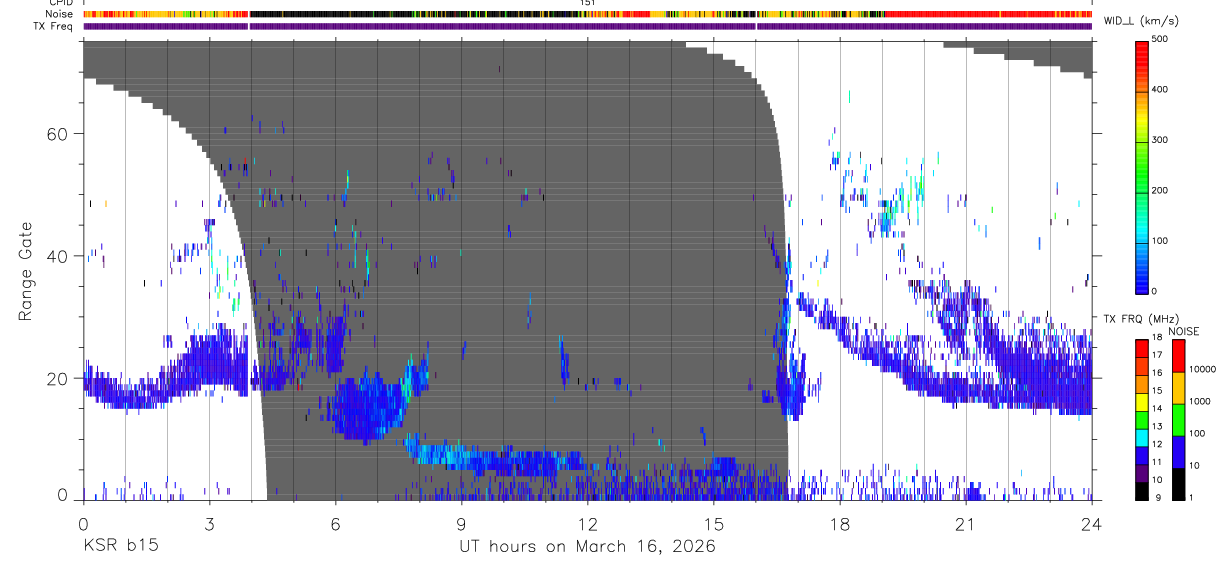
Task: Click the '12' label on TX FRQ scale
Action: (1156, 444)
